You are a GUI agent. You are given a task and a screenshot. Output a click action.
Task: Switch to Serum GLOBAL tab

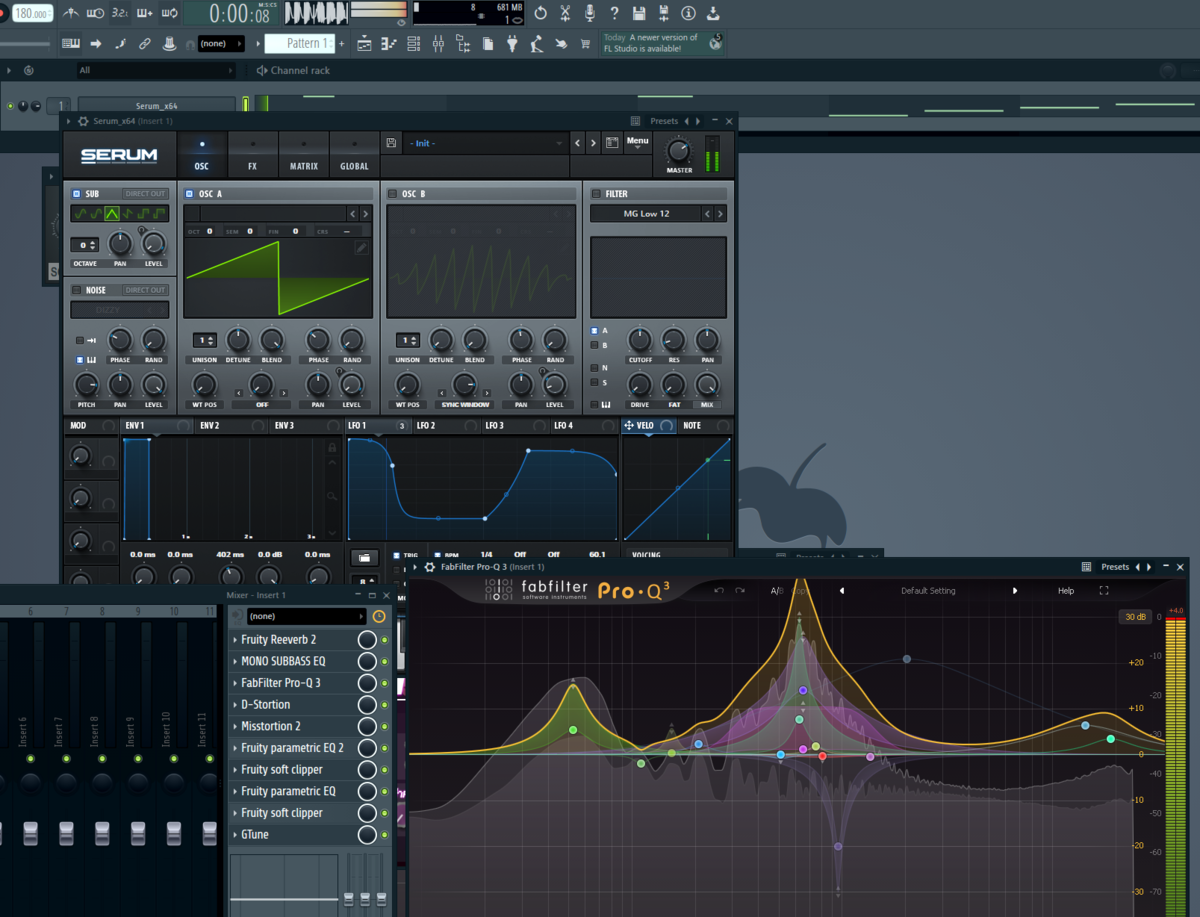pyautogui.click(x=354, y=154)
